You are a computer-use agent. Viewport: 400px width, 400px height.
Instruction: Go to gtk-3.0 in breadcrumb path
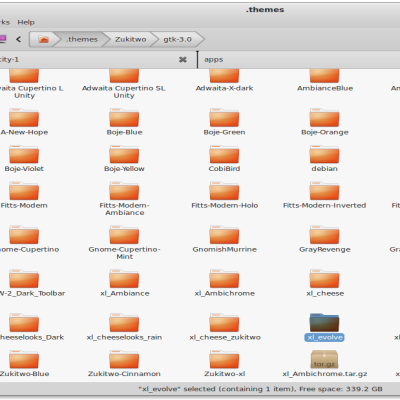tap(177, 39)
